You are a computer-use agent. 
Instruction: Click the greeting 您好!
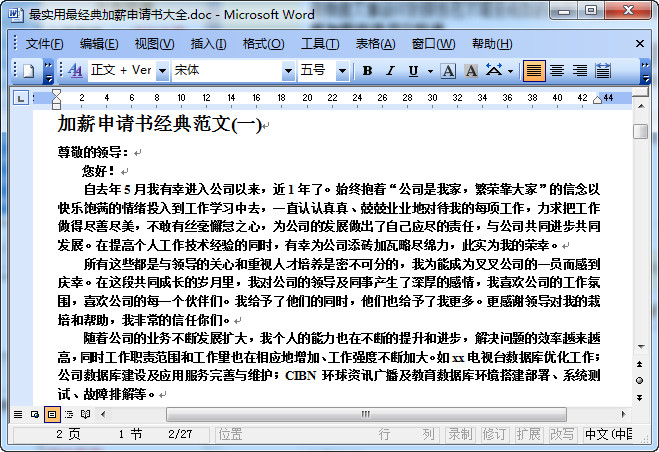point(98,171)
